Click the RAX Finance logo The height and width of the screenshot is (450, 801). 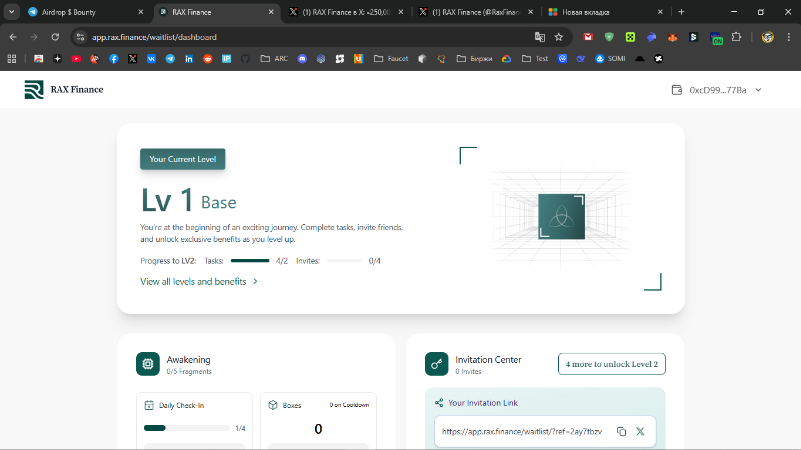pos(34,89)
